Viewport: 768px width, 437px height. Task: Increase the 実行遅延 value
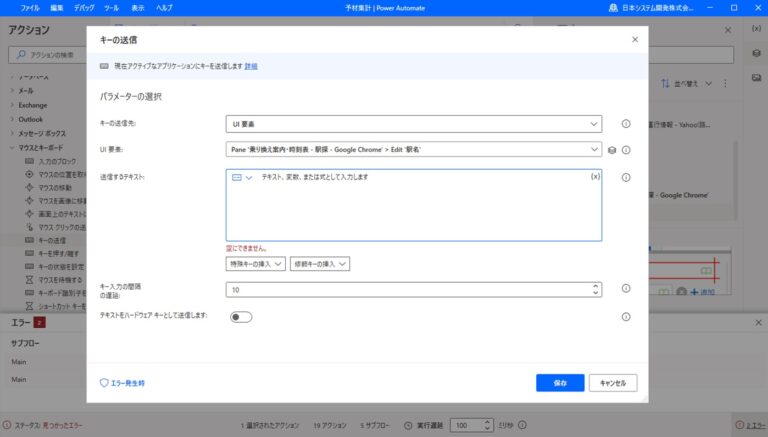coord(487,422)
